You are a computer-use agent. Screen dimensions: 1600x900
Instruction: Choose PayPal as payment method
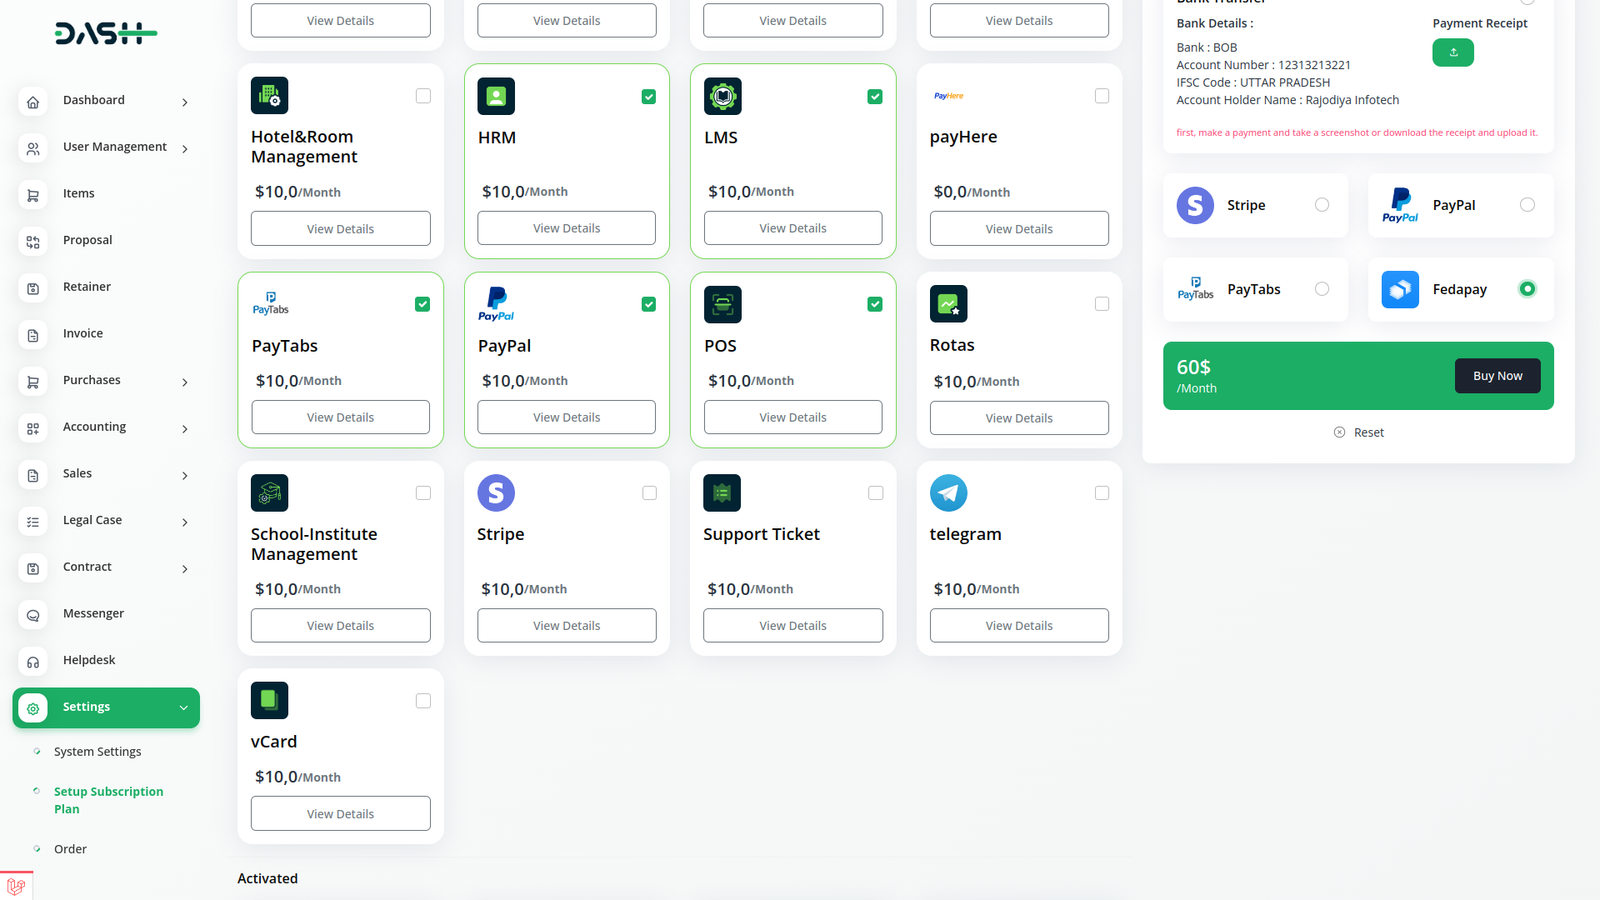click(1526, 205)
